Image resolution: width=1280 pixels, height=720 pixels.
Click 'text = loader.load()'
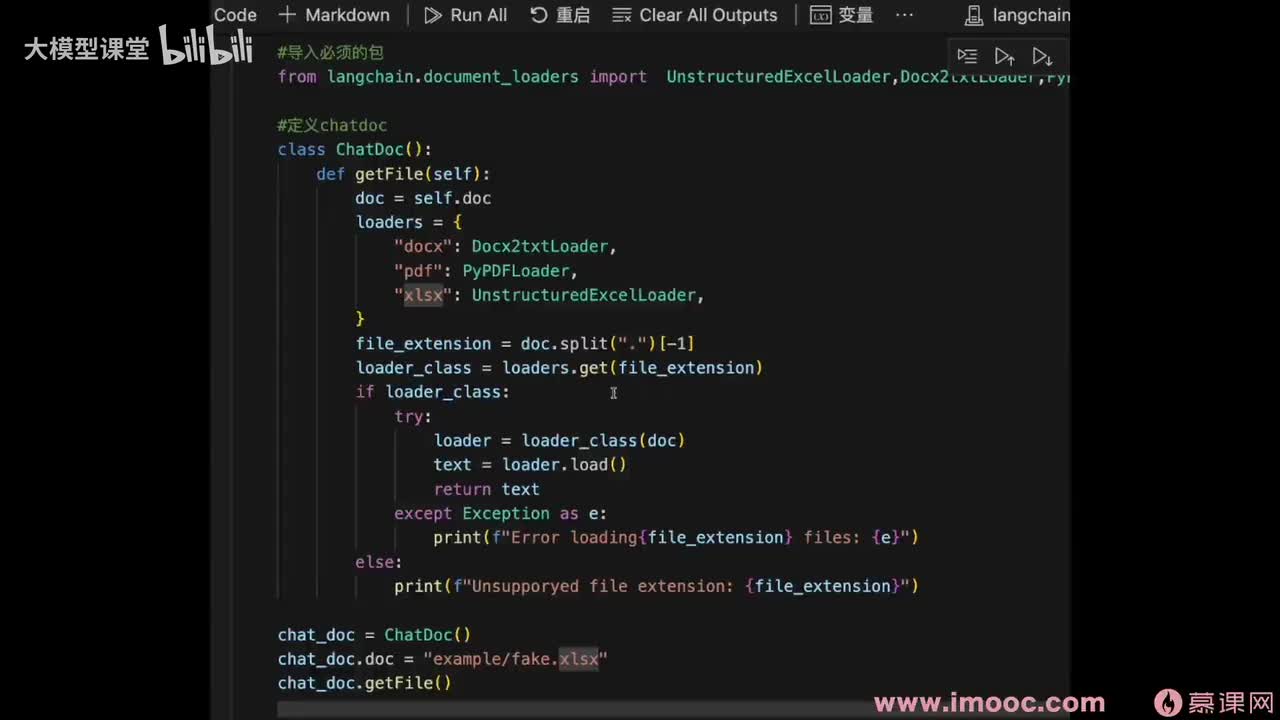530,465
